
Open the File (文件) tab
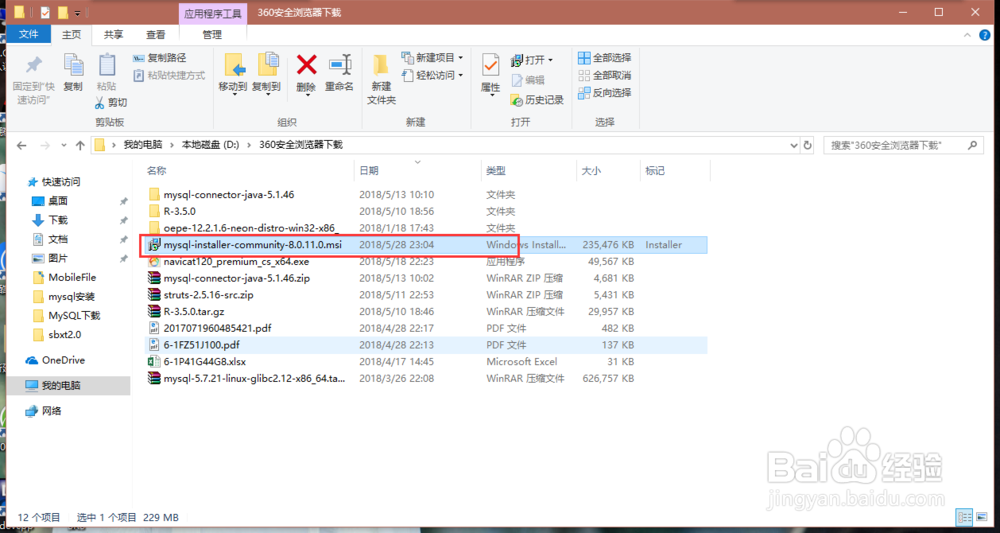click(x=29, y=34)
